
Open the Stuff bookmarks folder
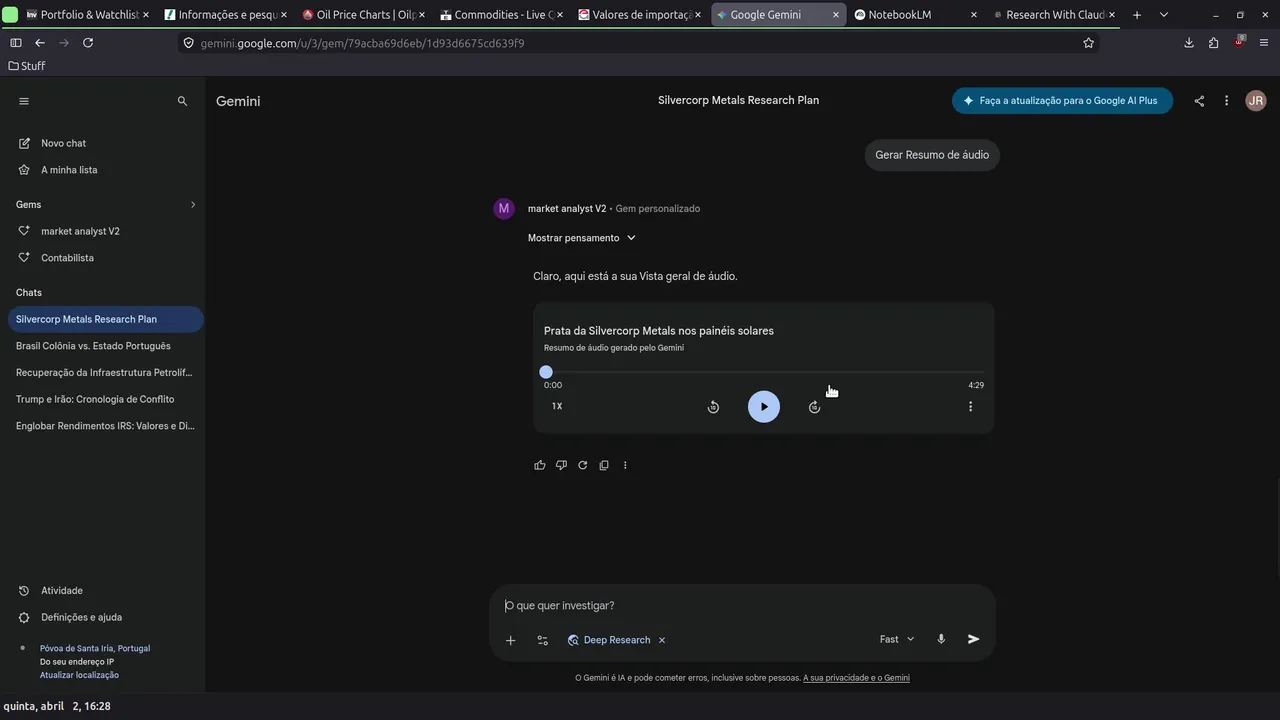coord(26,66)
